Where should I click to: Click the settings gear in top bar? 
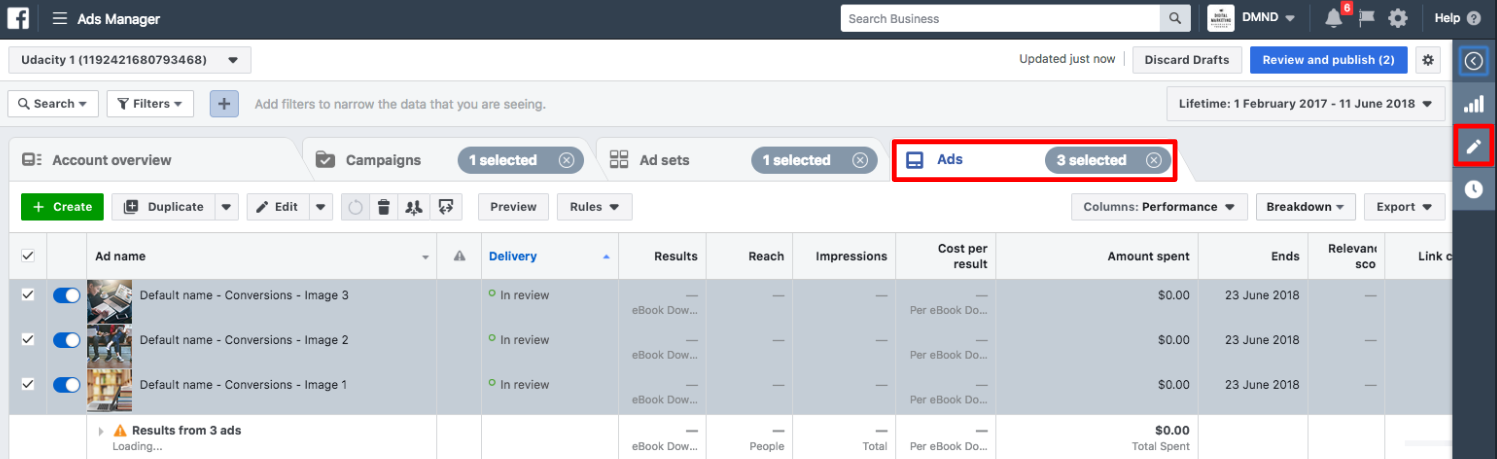[x=1397, y=18]
